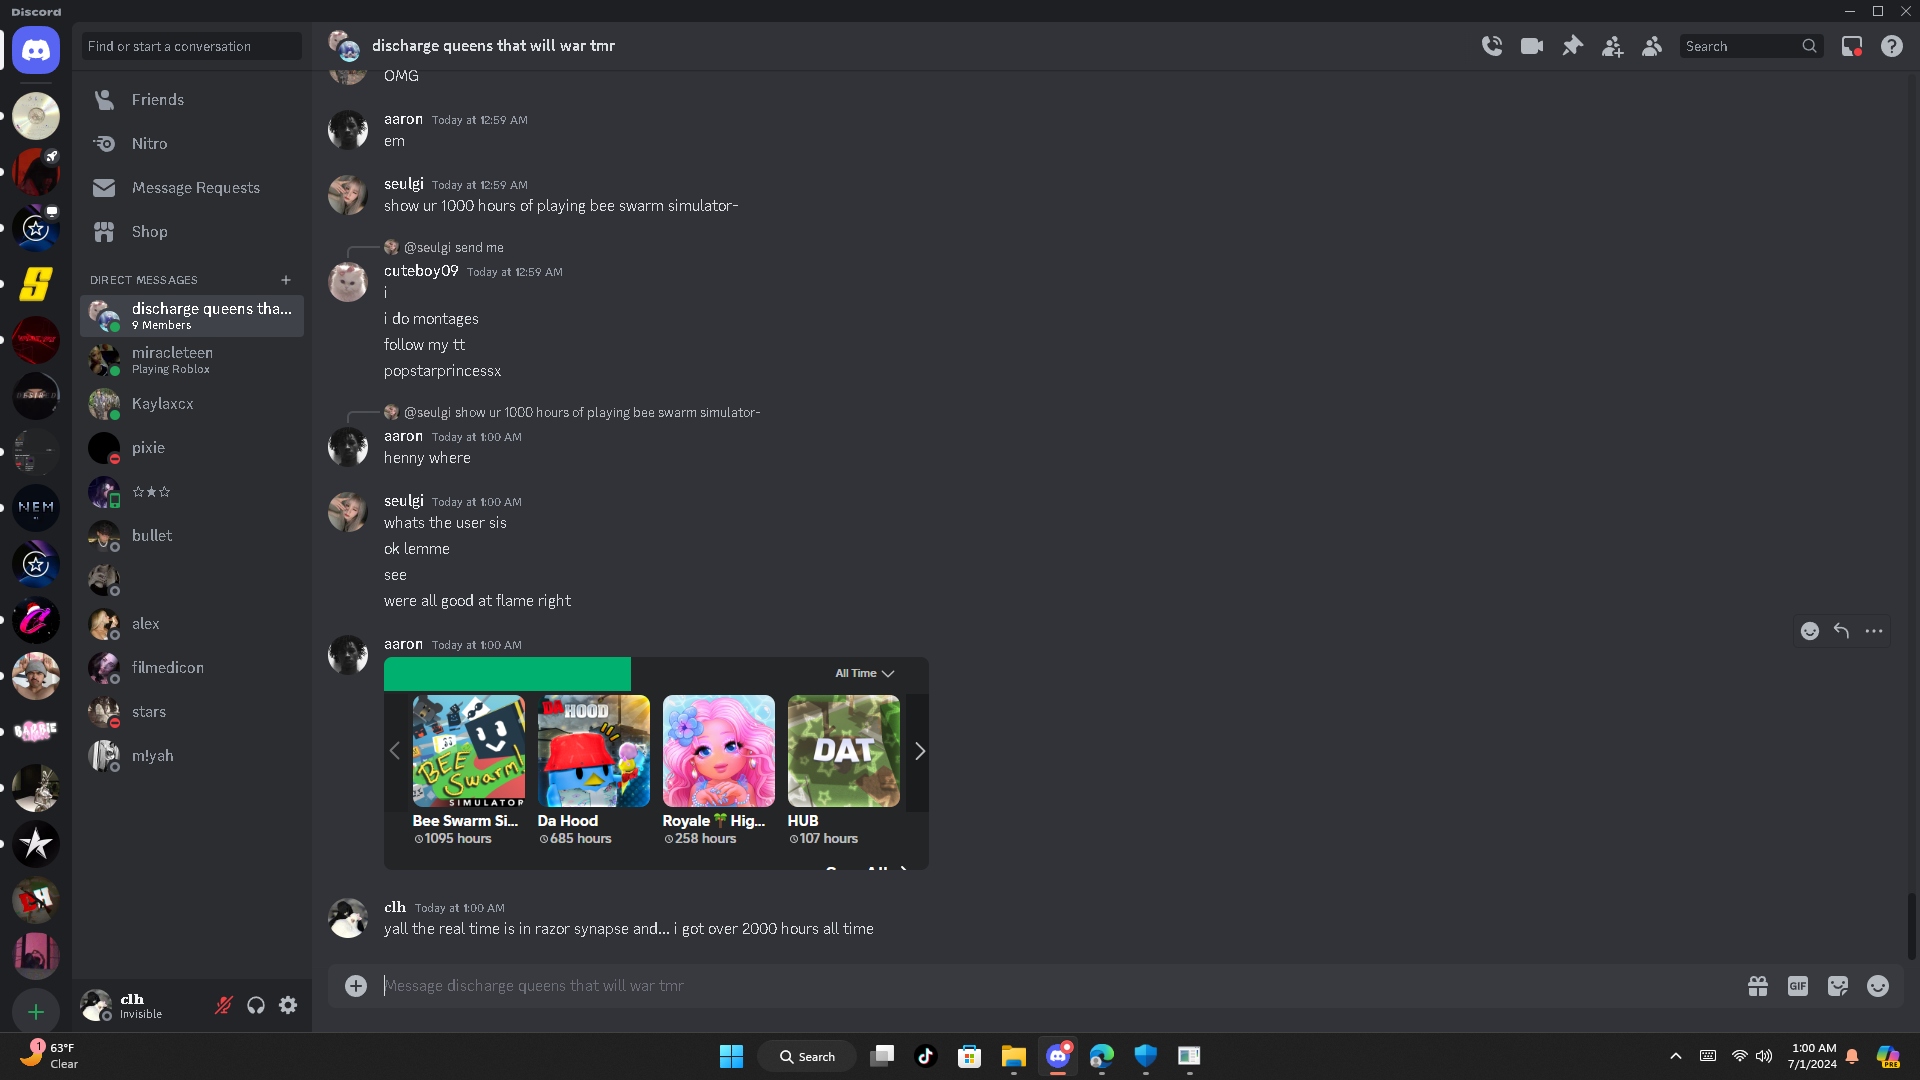Start a voice call in the group
The image size is (1920, 1080).
click(1492, 46)
